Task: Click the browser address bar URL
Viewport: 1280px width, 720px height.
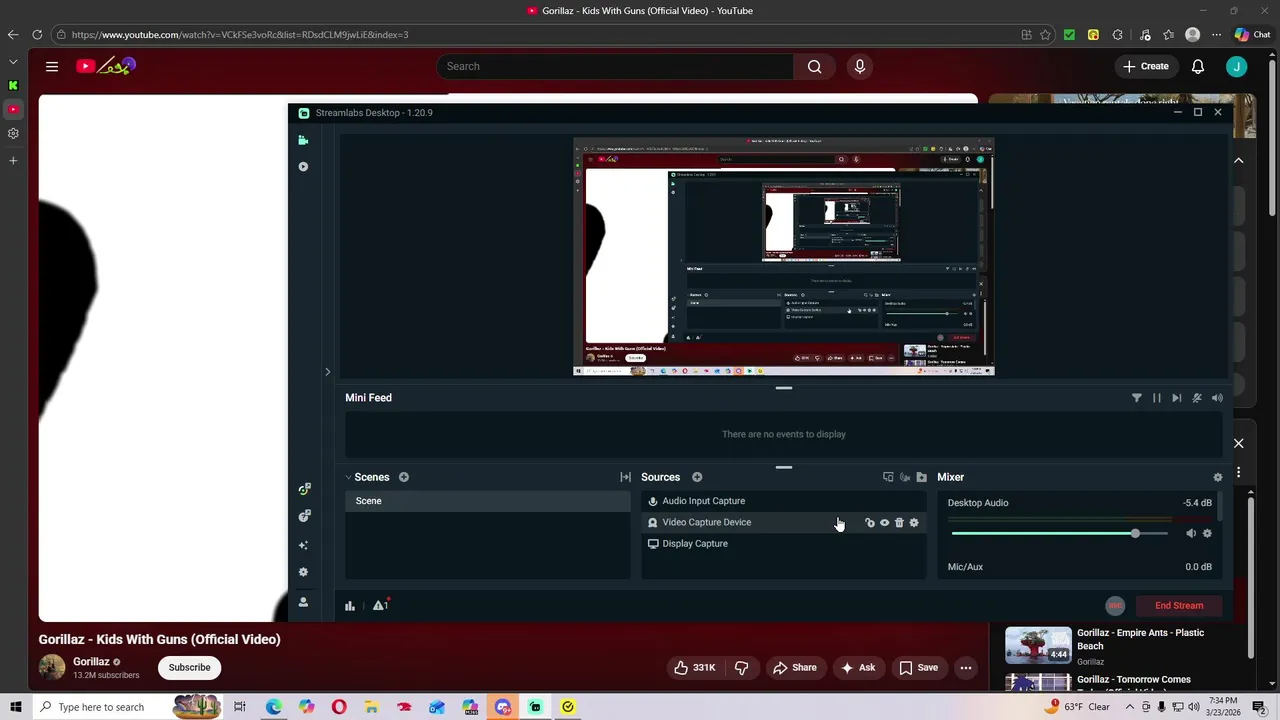Action: pos(240,35)
